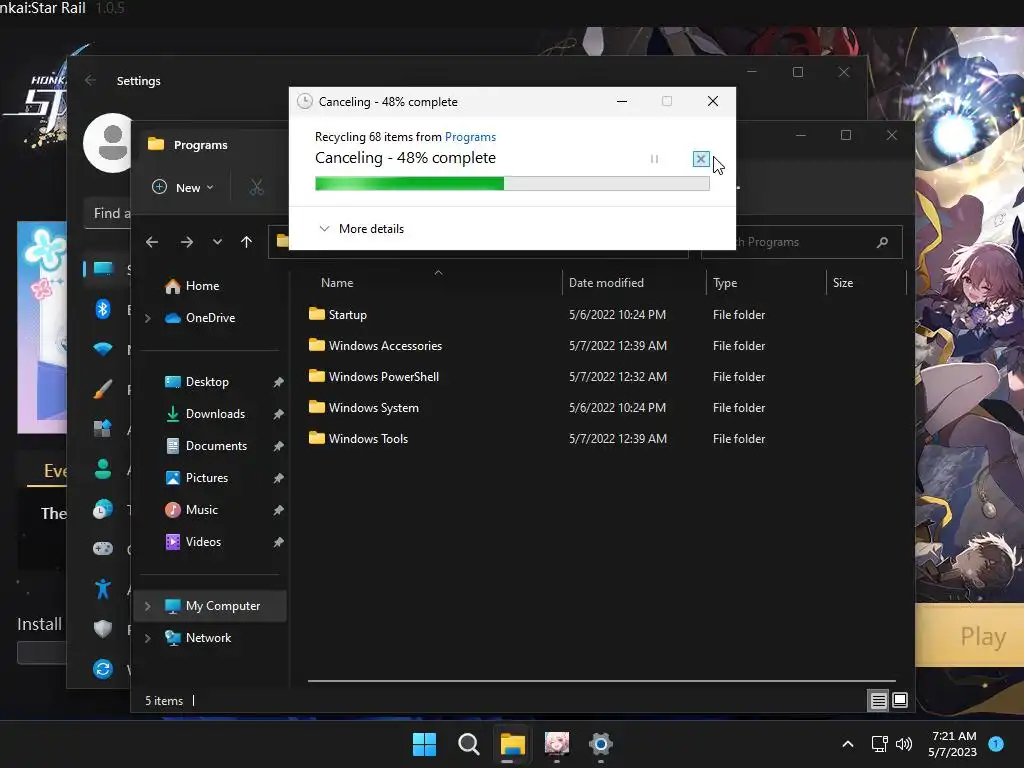Screen dimensions: 1024x768
Task: Go forward in File Explorer navigation
Action: 187,242
